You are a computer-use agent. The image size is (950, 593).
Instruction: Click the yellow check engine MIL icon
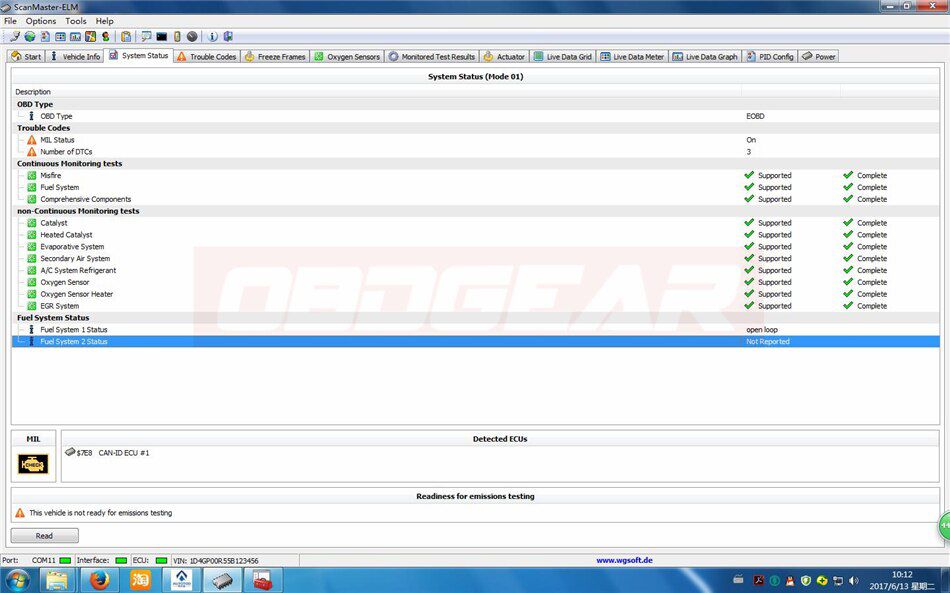(33, 464)
